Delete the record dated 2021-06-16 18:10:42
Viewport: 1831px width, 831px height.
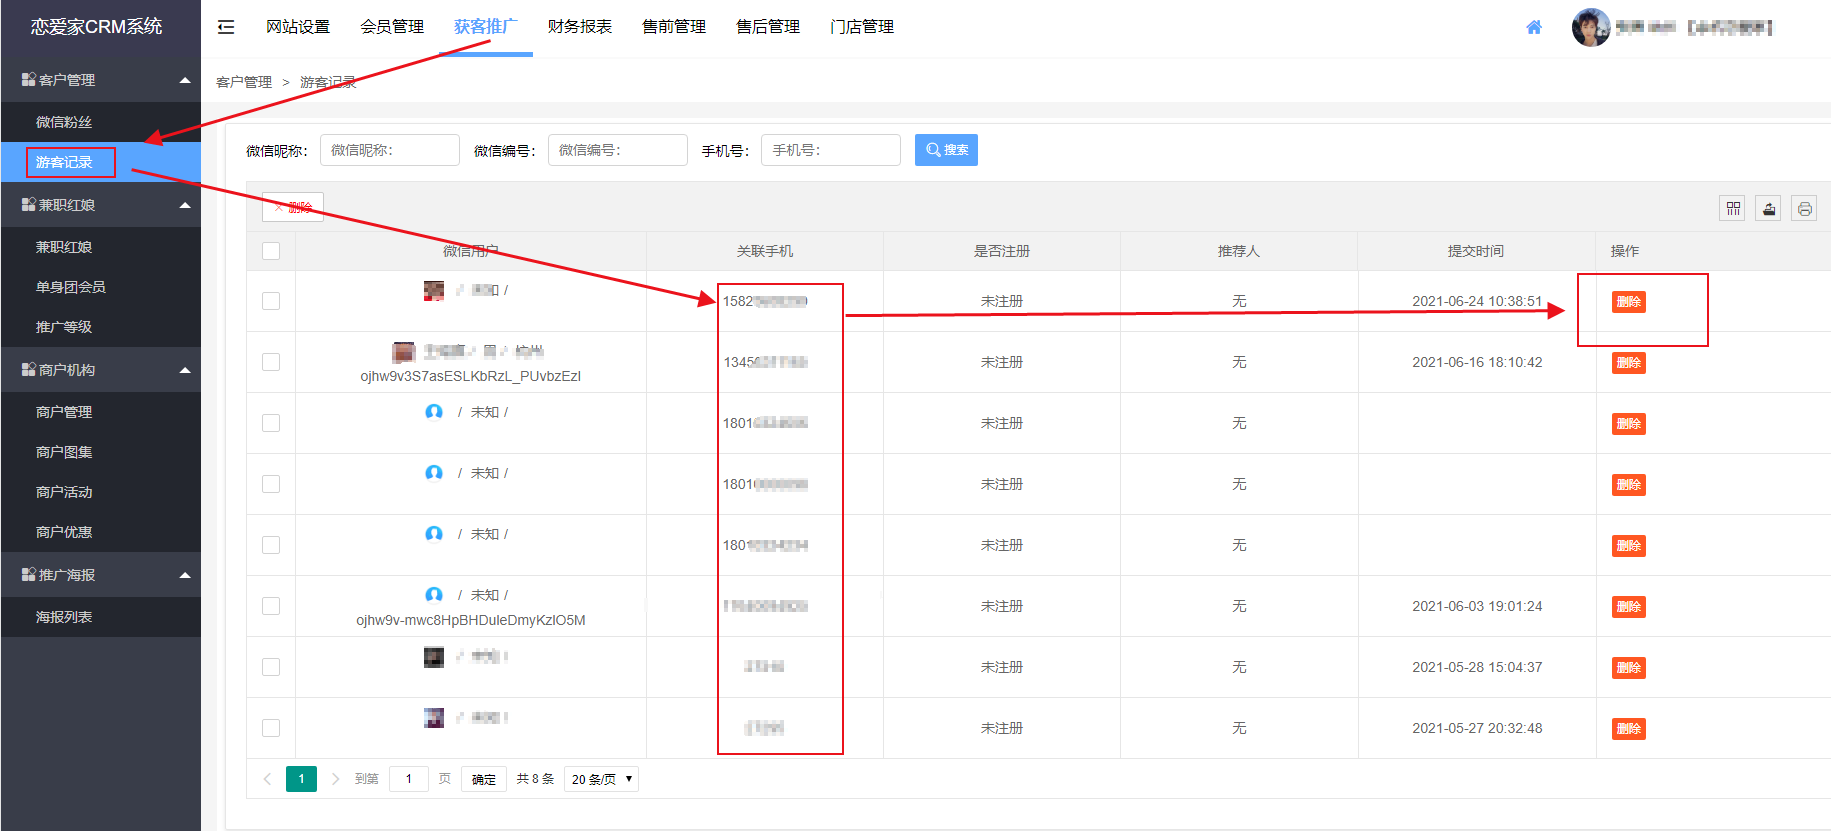point(1629,363)
